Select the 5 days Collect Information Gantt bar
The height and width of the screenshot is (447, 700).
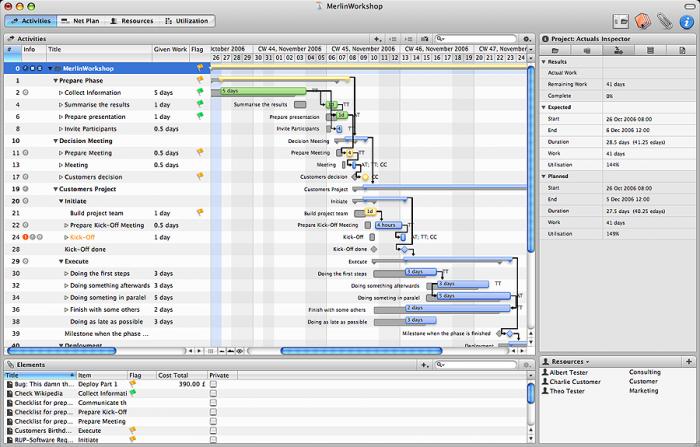(263, 91)
